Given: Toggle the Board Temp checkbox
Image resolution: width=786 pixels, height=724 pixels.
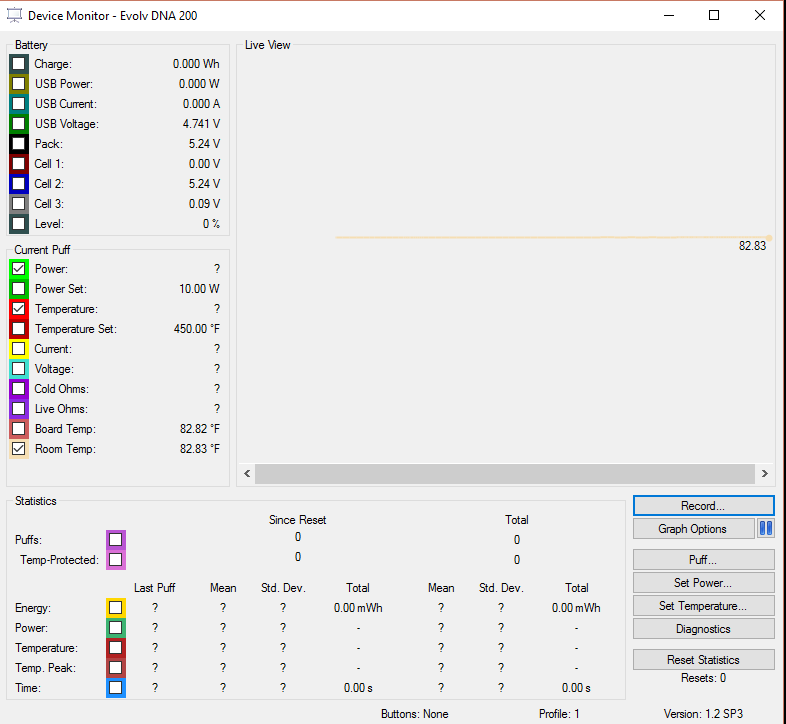Looking at the screenshot, I should [x=19, y=429].
